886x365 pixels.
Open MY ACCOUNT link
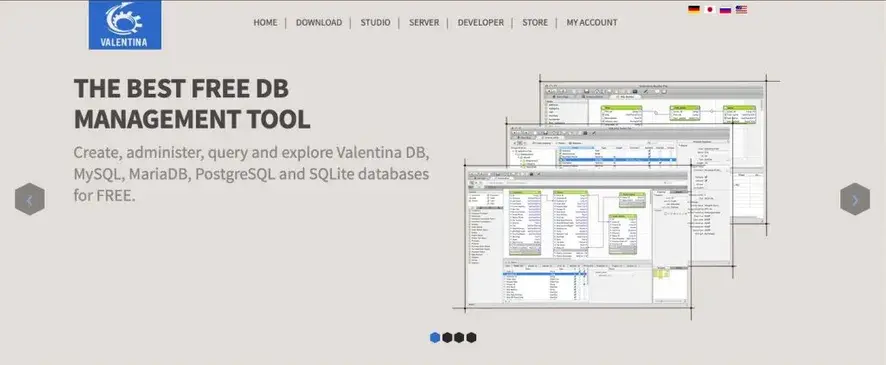(592, 23)
